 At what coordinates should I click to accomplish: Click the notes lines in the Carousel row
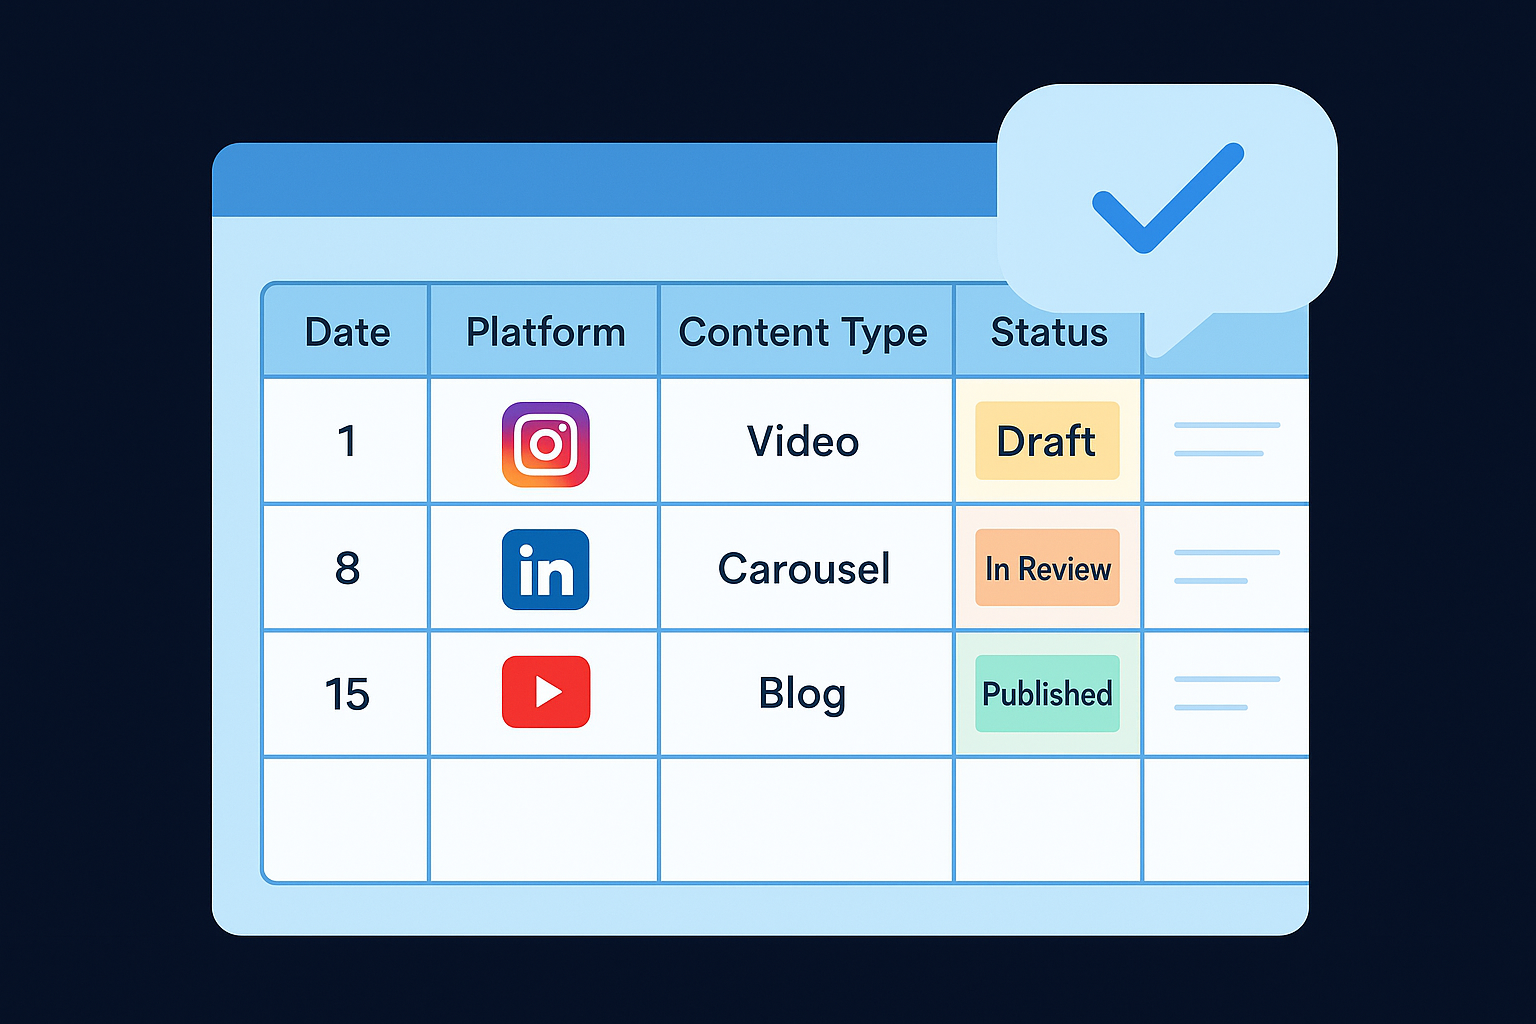(1227, 566)
